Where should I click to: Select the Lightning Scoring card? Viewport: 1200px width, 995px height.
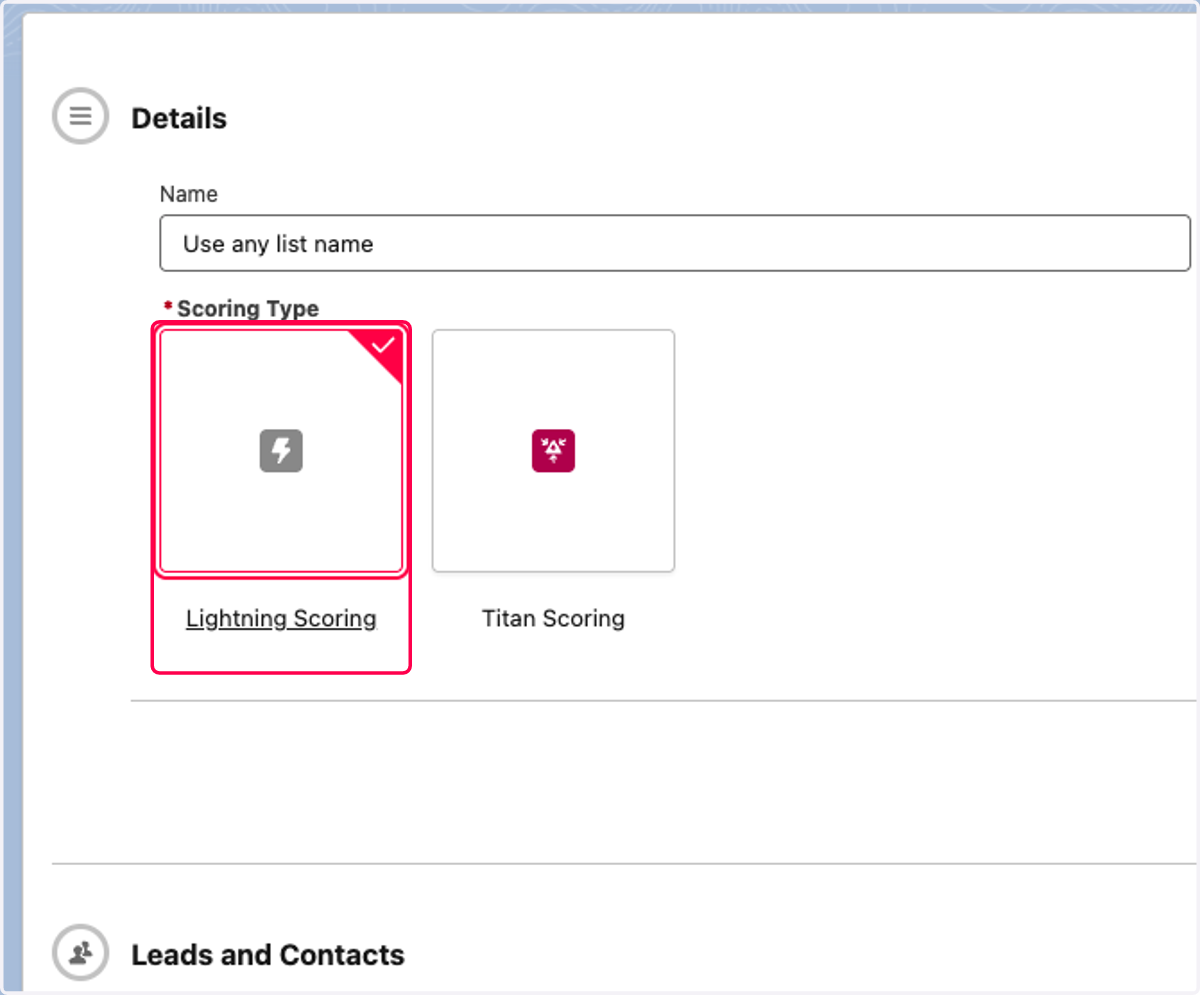click(x=281, y=451)
